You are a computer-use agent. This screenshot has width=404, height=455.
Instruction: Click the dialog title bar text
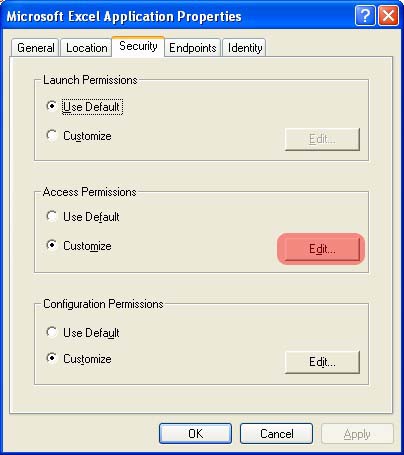[124, 16]
